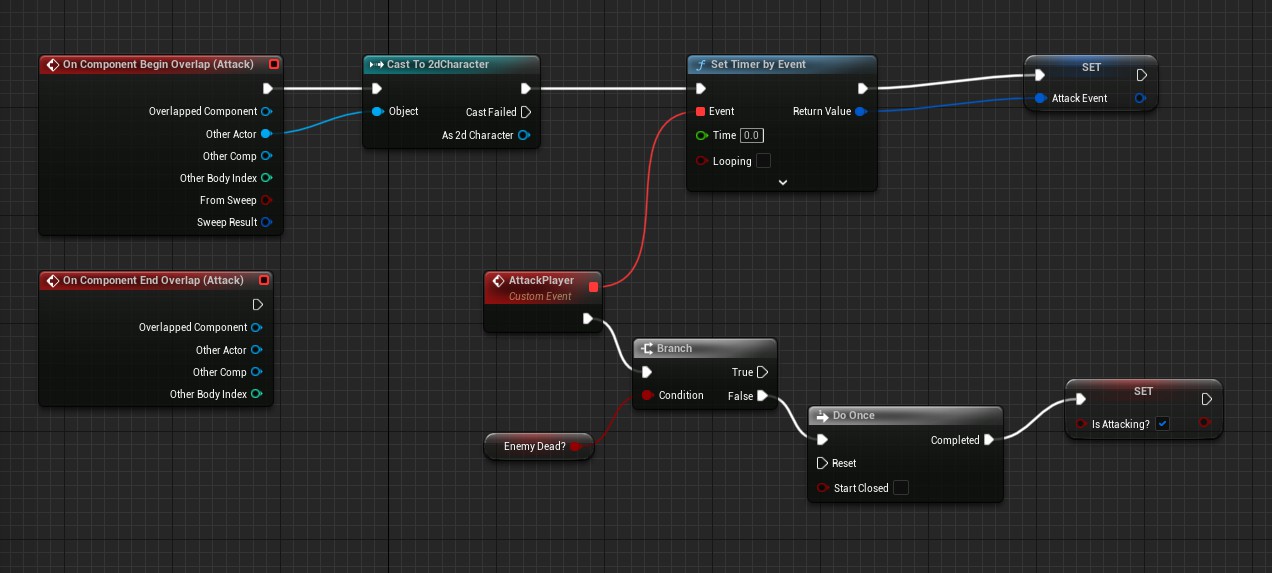Click the Branch True execution pin

point(763,372)
